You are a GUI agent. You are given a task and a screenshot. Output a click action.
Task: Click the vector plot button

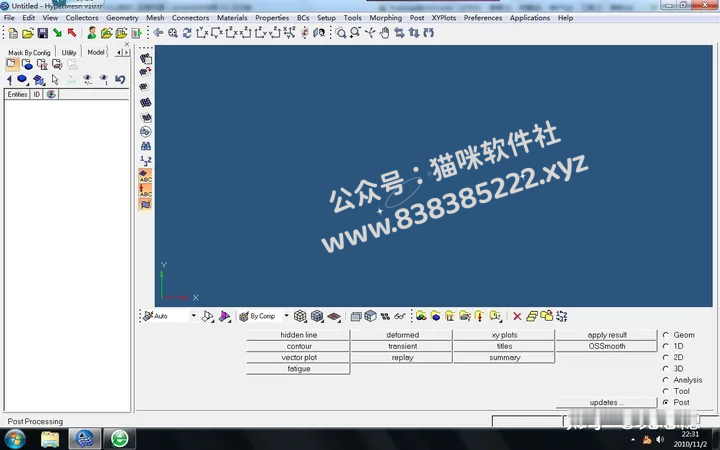(x=298, y=357)
